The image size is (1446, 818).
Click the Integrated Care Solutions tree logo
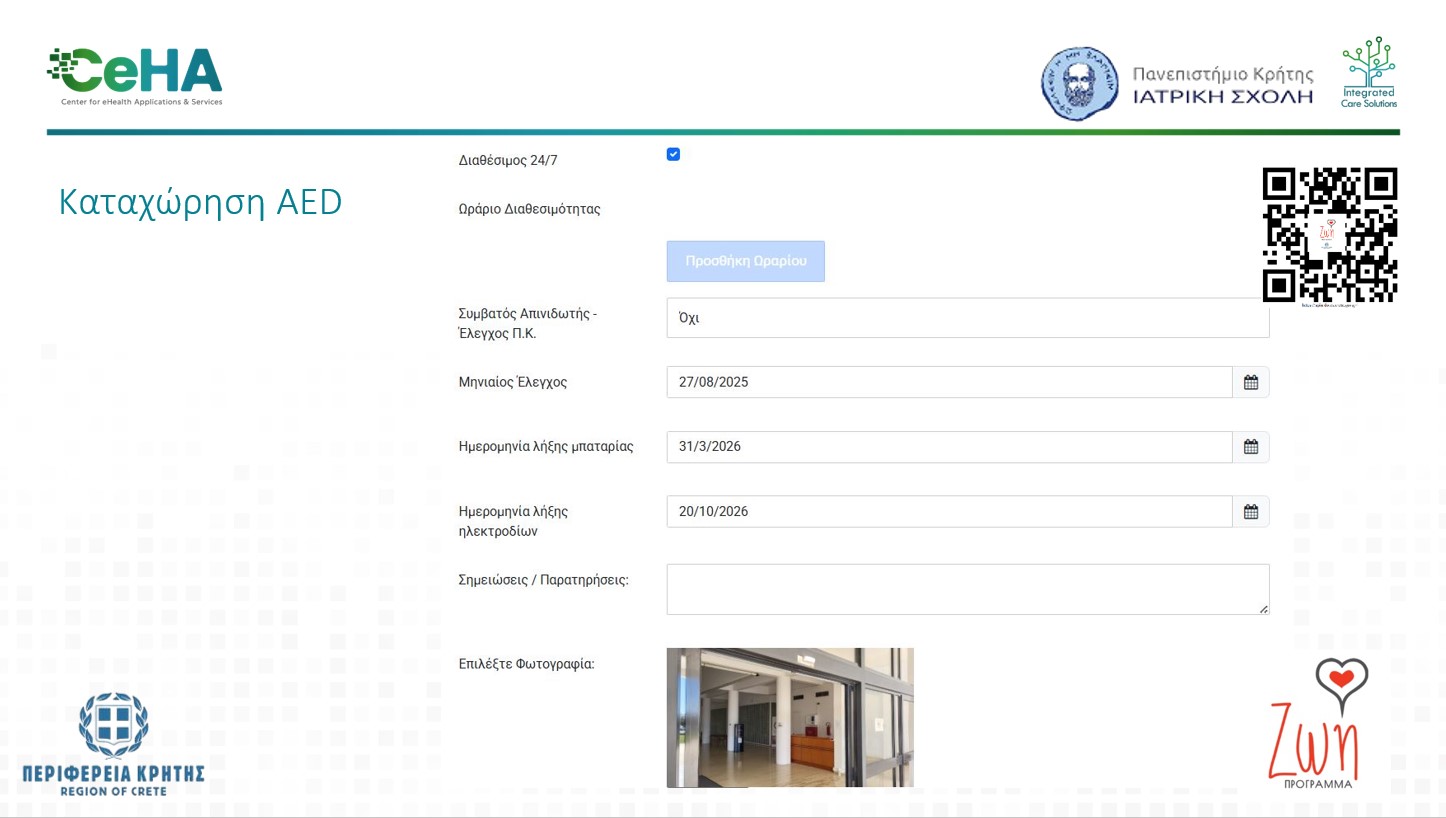[1368, 72]
